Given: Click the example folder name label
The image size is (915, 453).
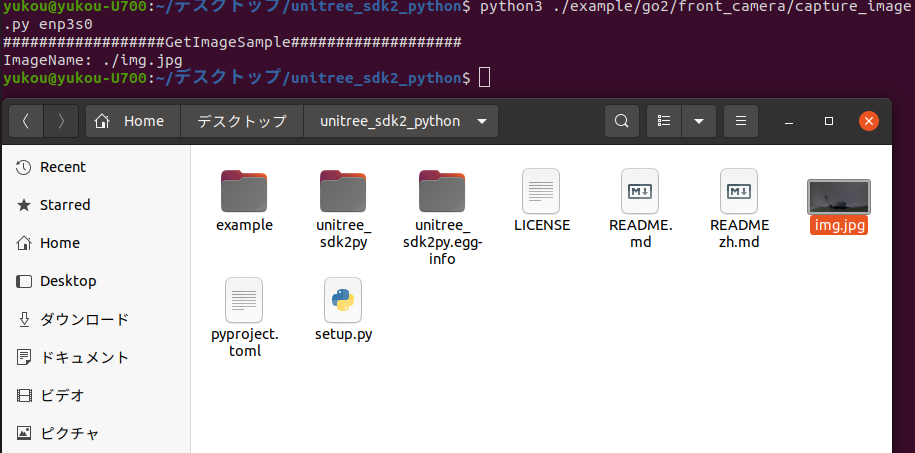Looking at the screenshot, I should tap(245, 225).
